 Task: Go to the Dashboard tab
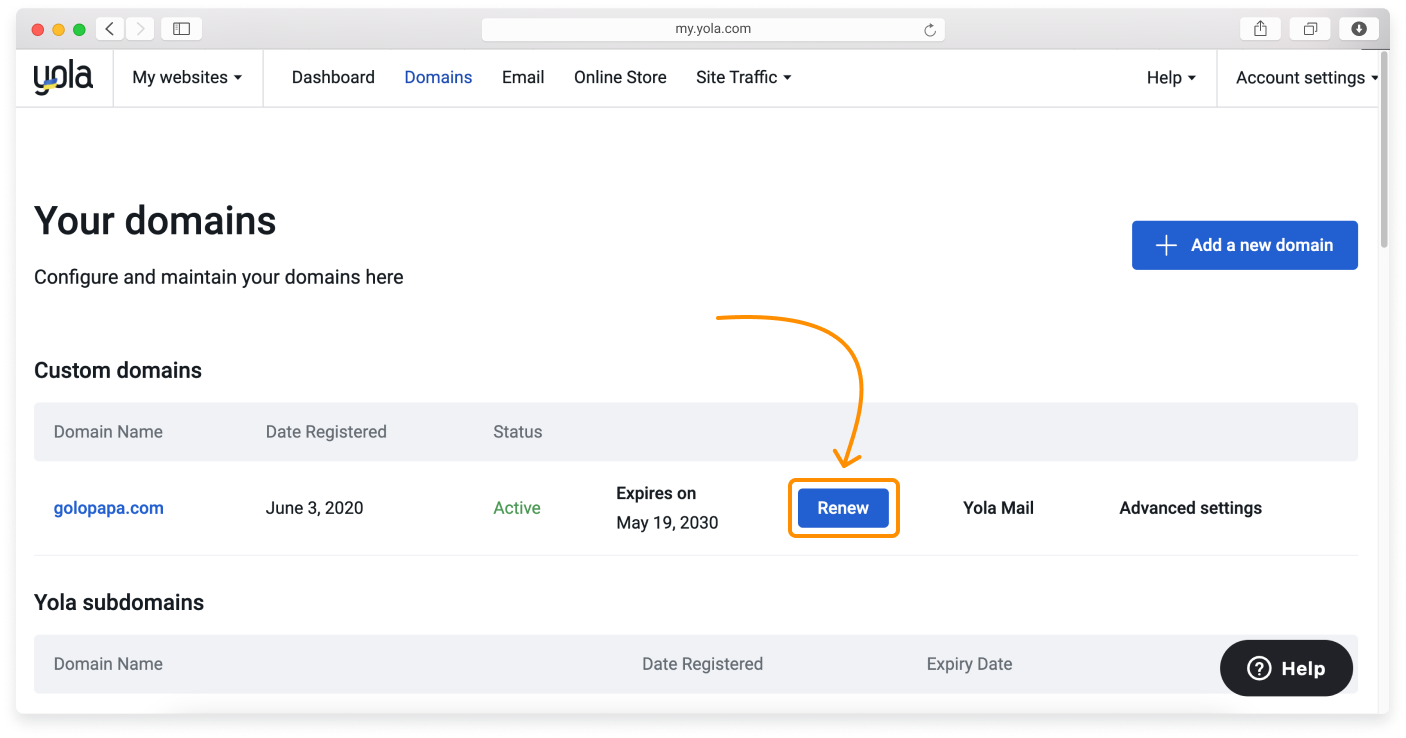tap(333, 78)
